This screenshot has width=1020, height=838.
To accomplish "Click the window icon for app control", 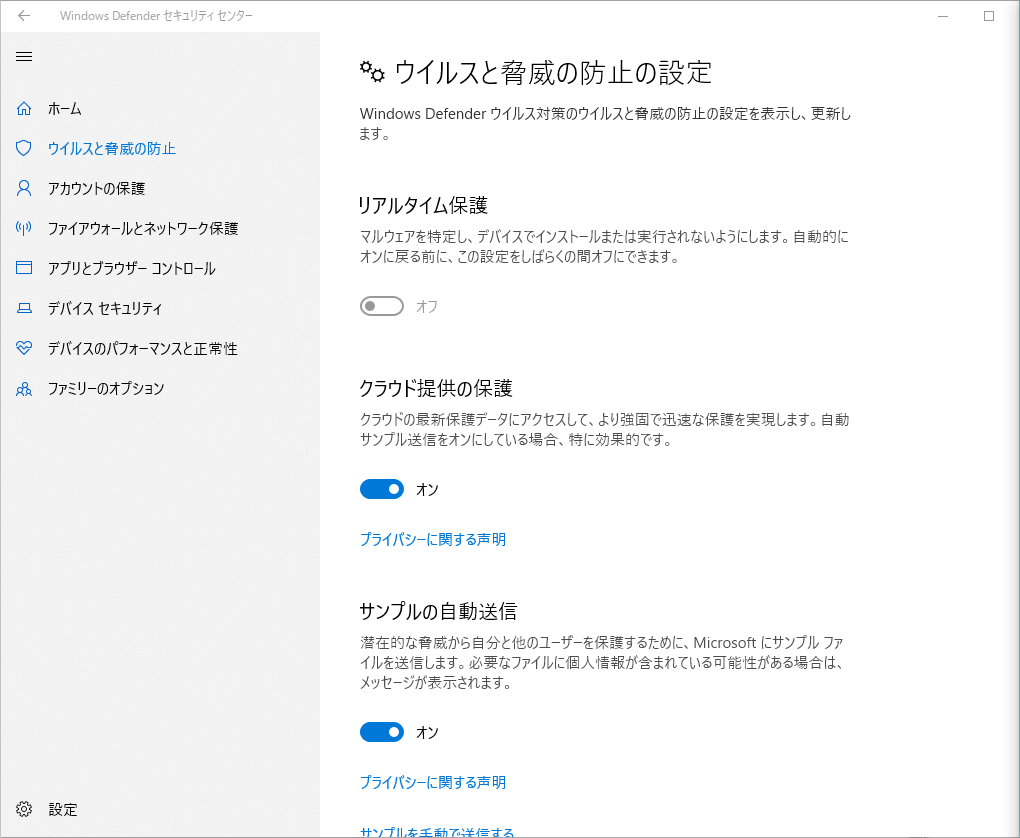I will pos(24,267).
